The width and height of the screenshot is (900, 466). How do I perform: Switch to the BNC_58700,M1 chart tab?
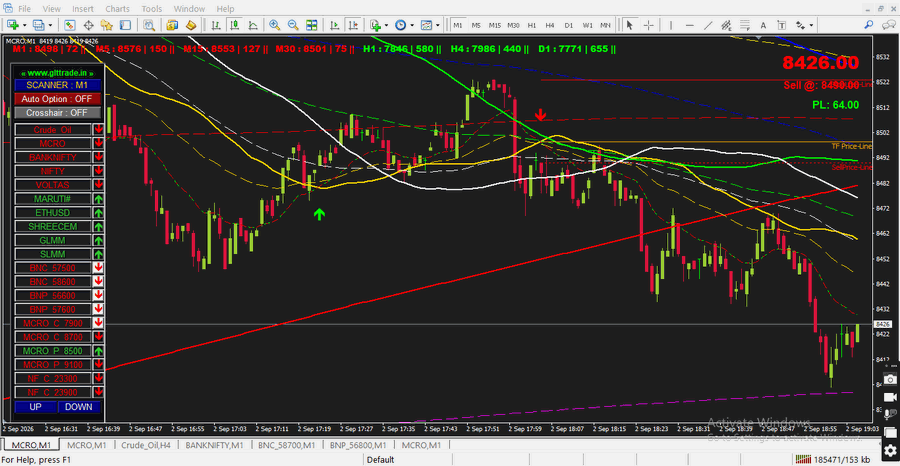[x=286, y=445]
